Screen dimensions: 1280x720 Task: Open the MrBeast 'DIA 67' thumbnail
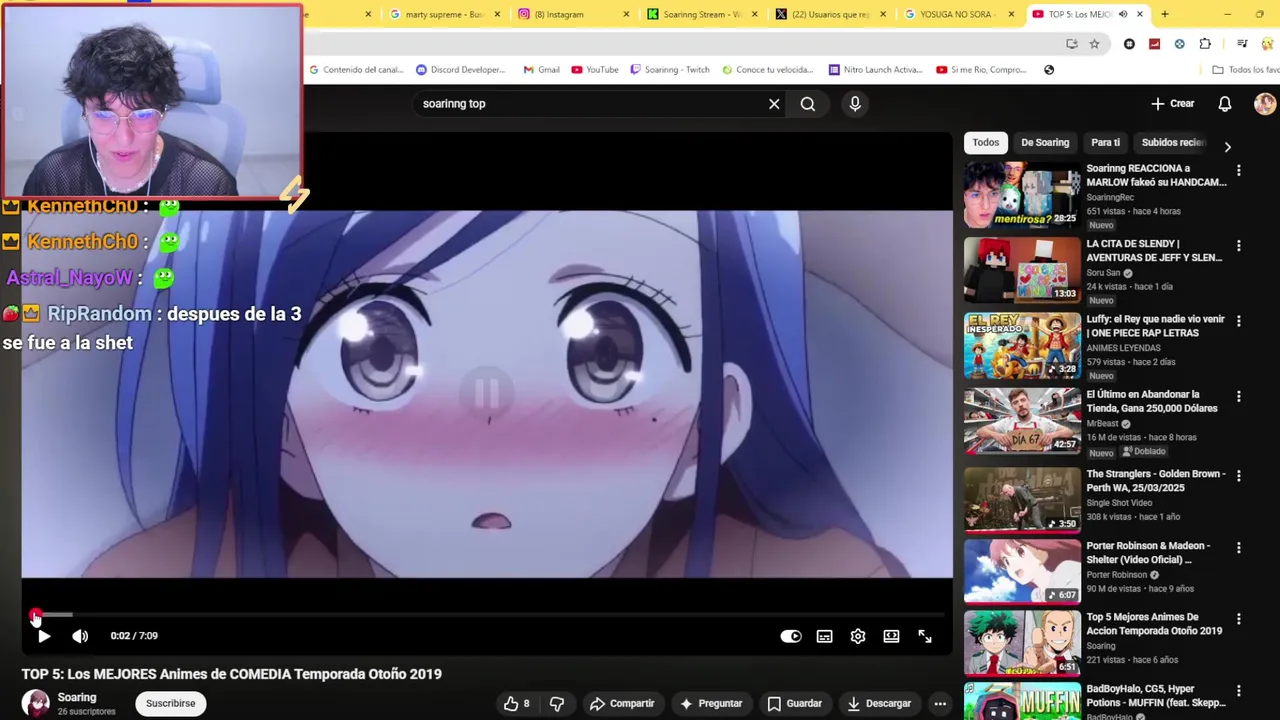pyautogui.click(x=1022, y=421)
